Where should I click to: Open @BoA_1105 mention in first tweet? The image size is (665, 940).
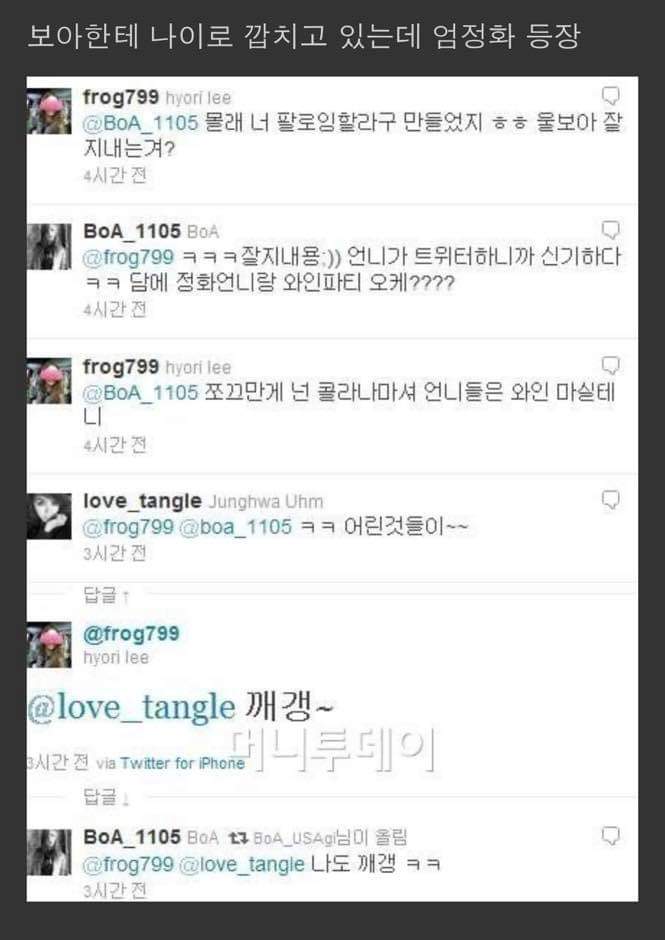(141, 123)
